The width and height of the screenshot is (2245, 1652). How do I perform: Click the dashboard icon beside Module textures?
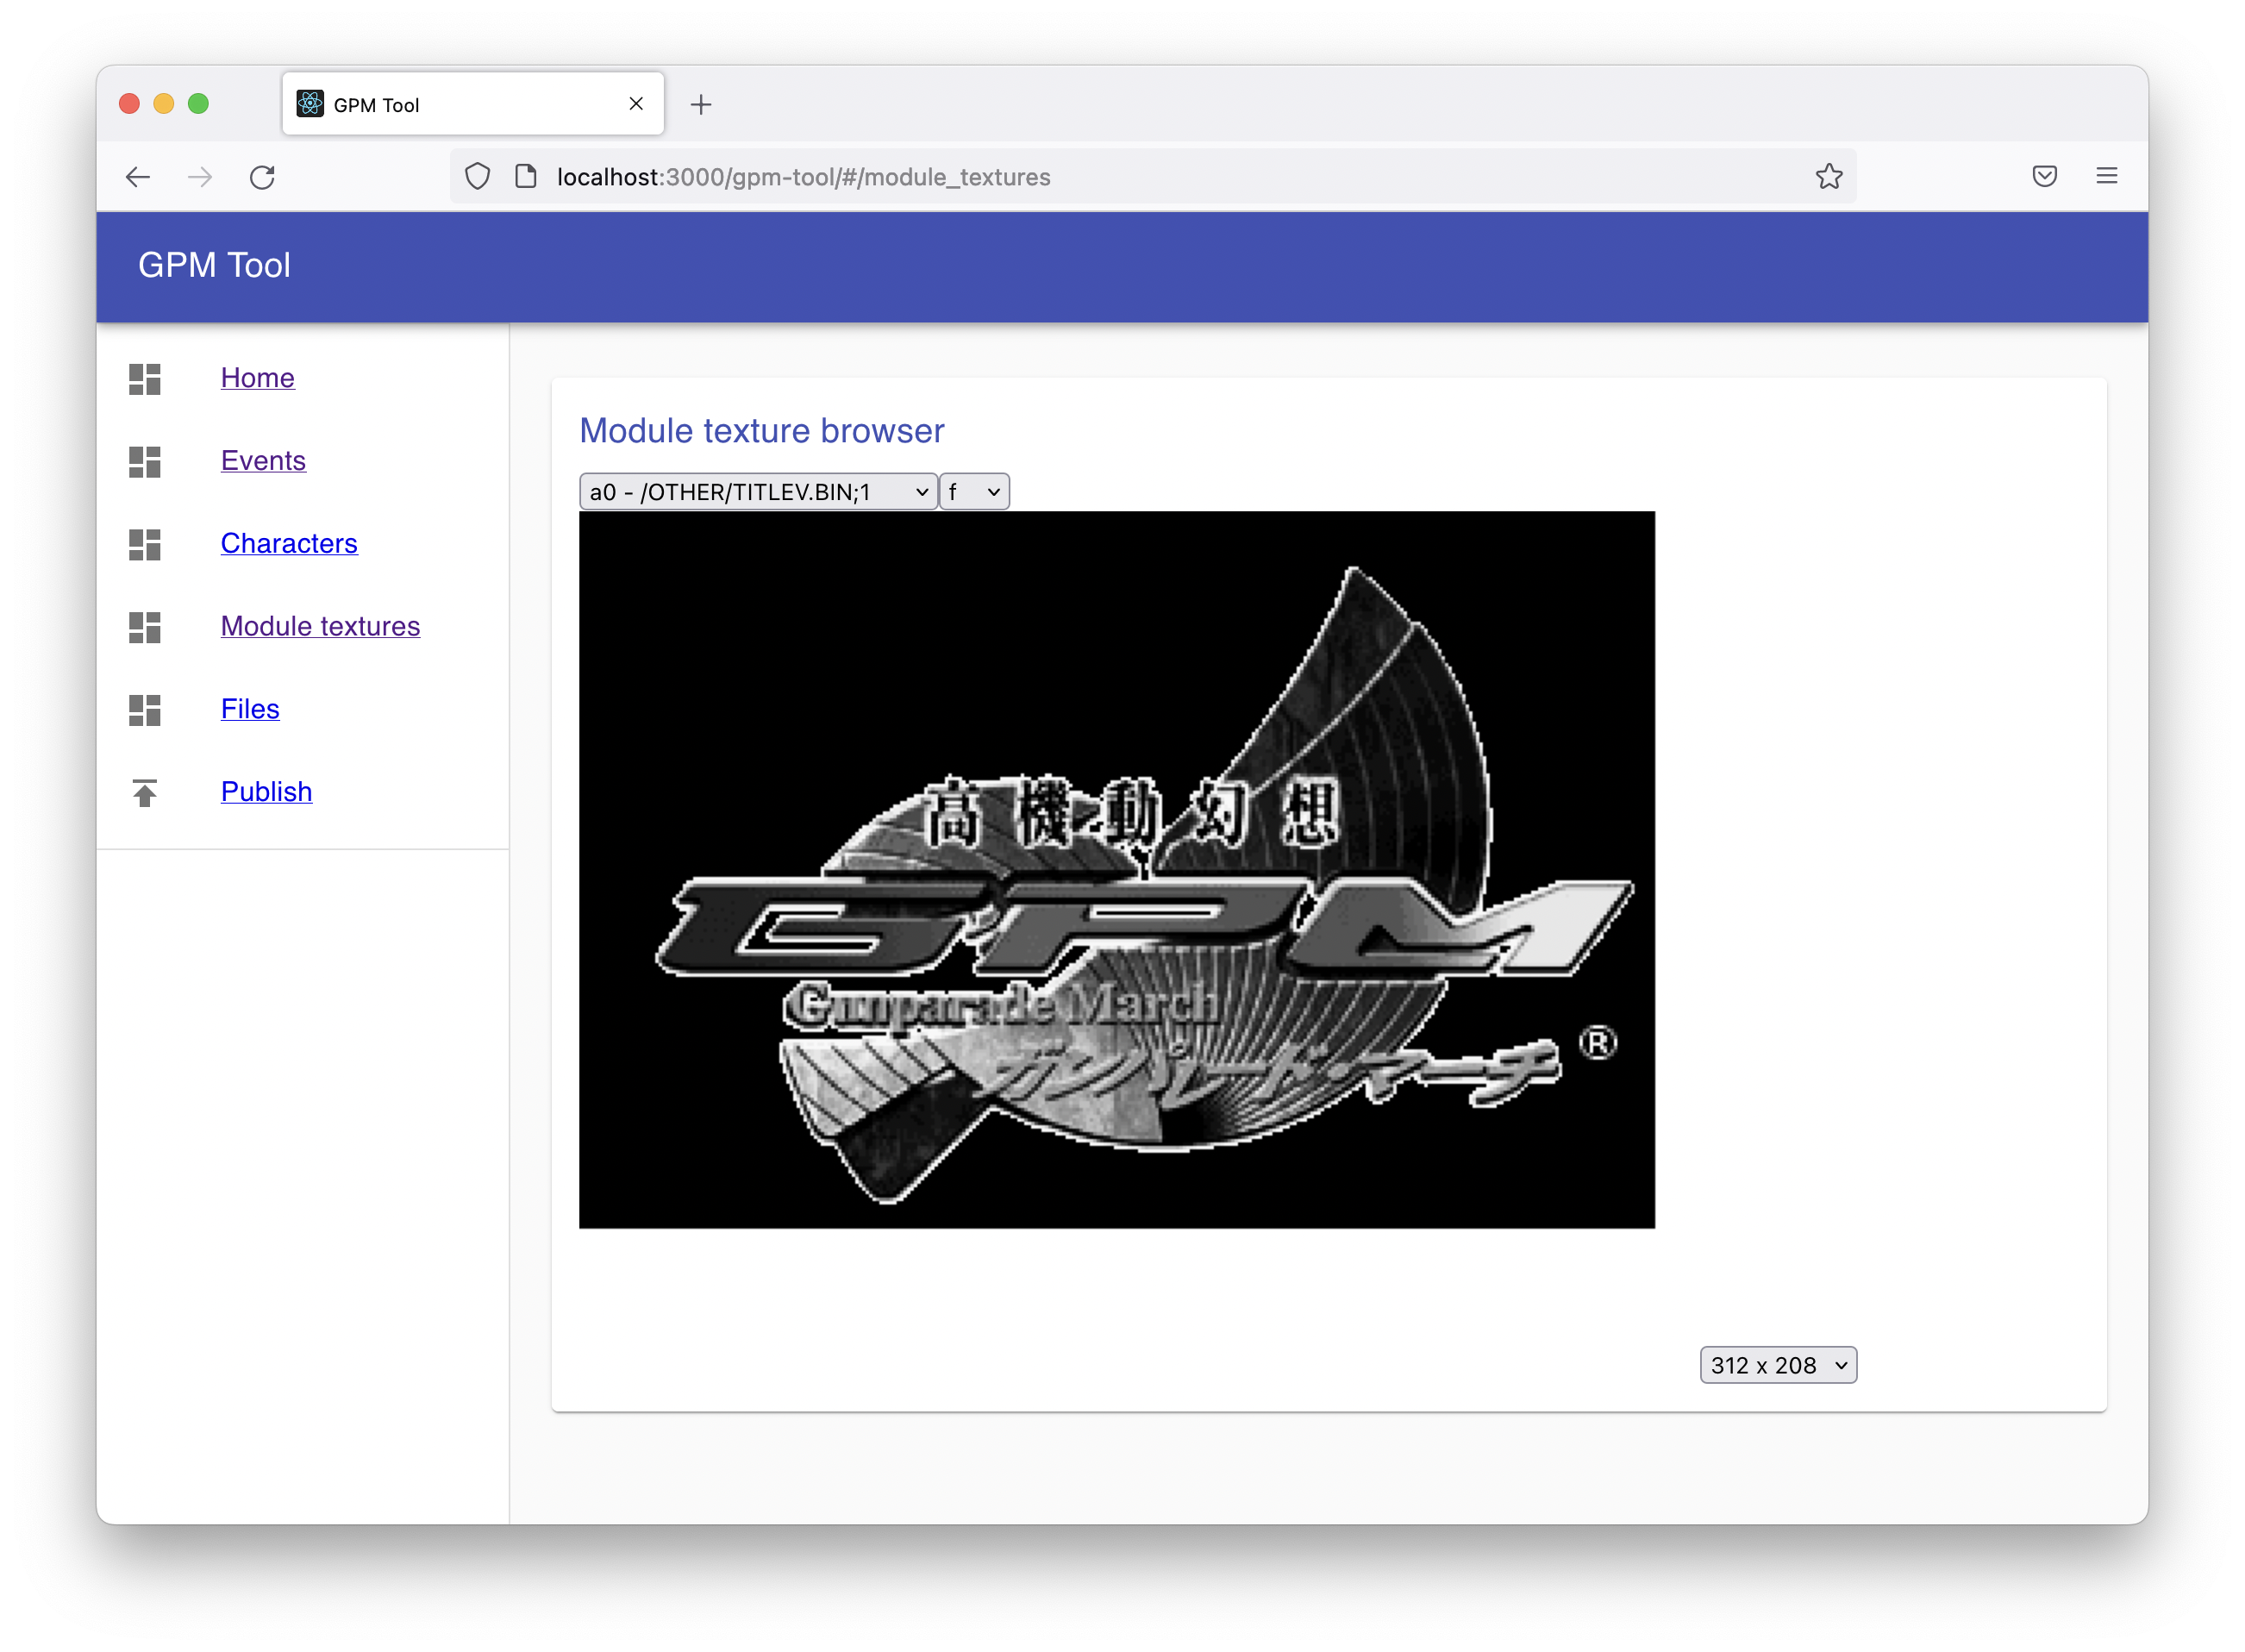point(144,627)
